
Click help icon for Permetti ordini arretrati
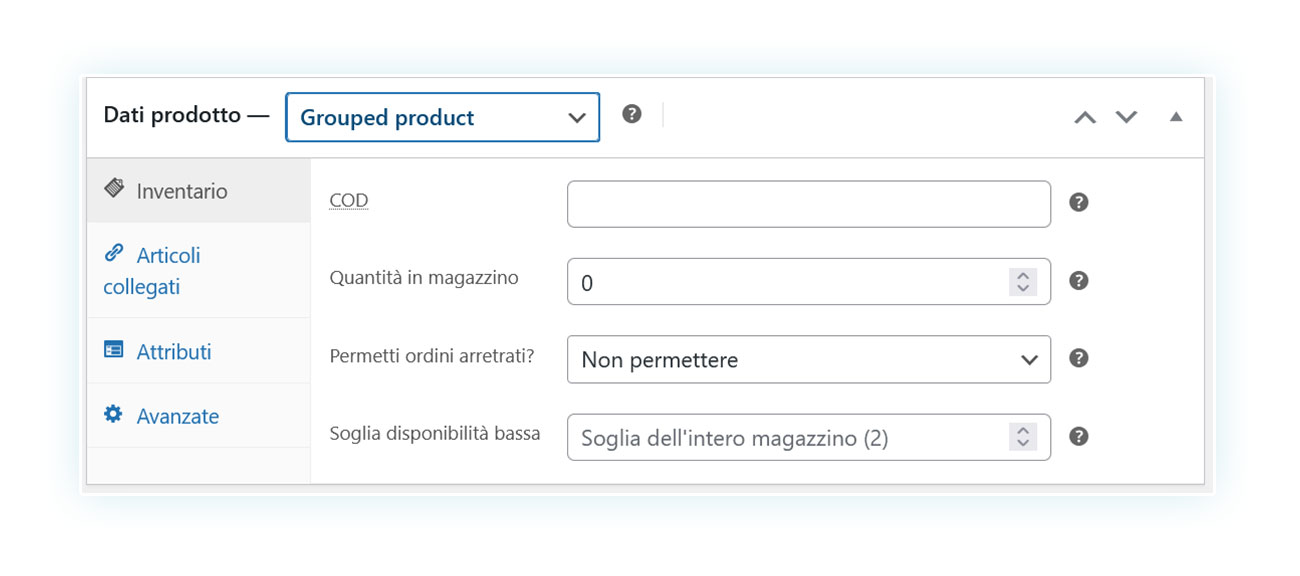click(1078, 358)
